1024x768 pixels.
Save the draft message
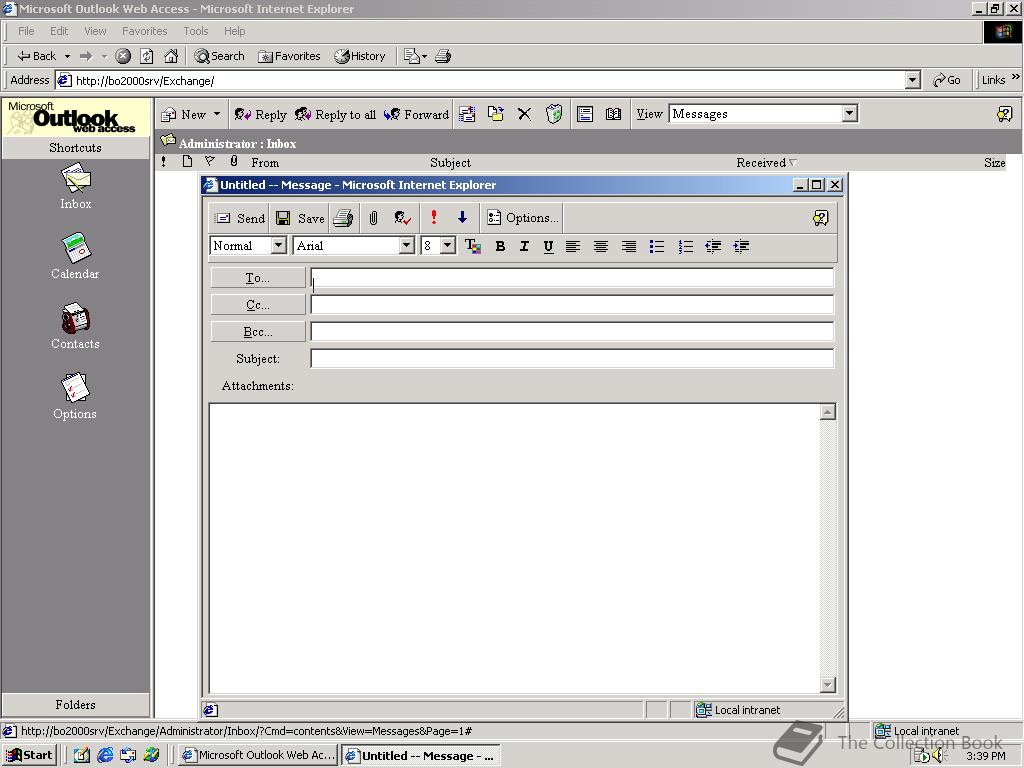[300, 218]
